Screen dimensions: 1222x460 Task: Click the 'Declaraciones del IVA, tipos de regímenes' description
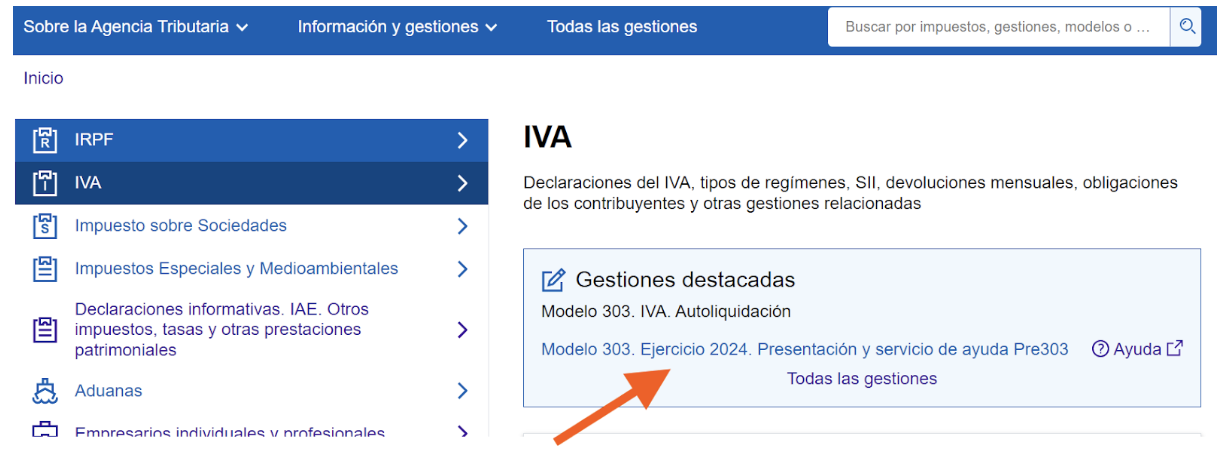click(850, 193)
